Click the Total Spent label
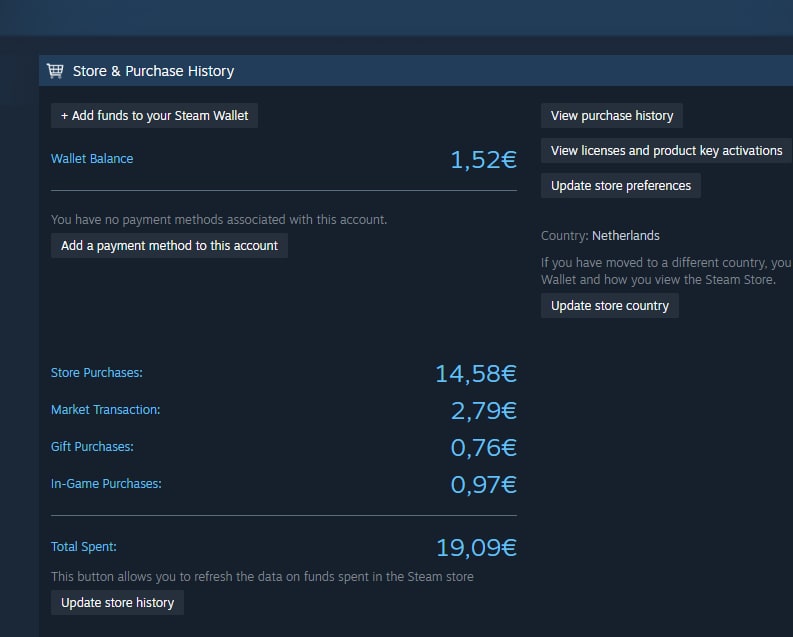This screenshot has width=793, height=637. click(83, 547)
